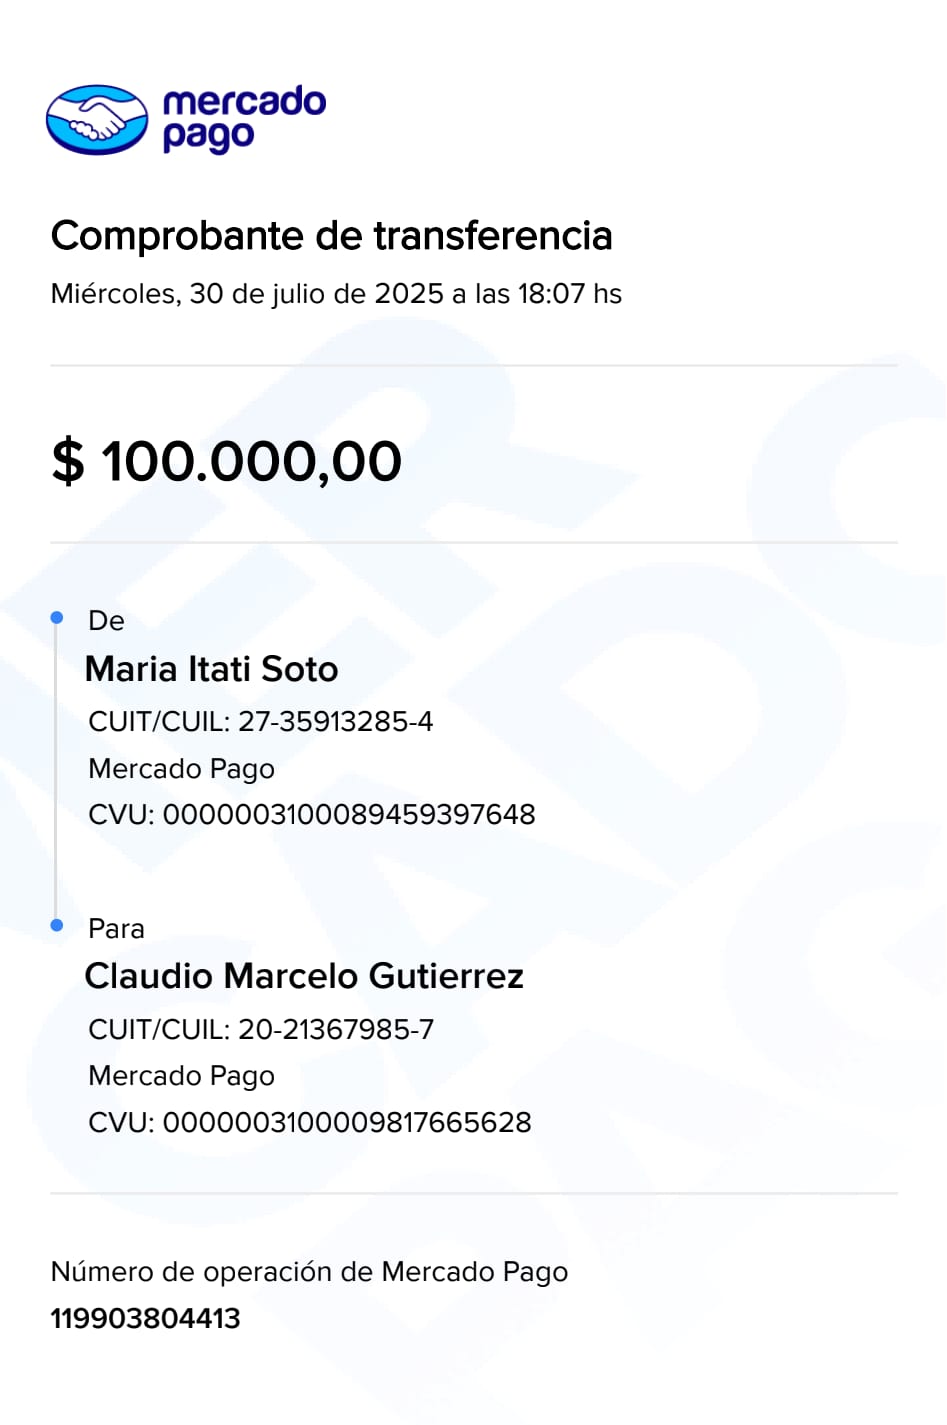Click the Mercado Pago handshake logo
The width and height of the screenshot is (947, 1425).
(x=97, y=120)
